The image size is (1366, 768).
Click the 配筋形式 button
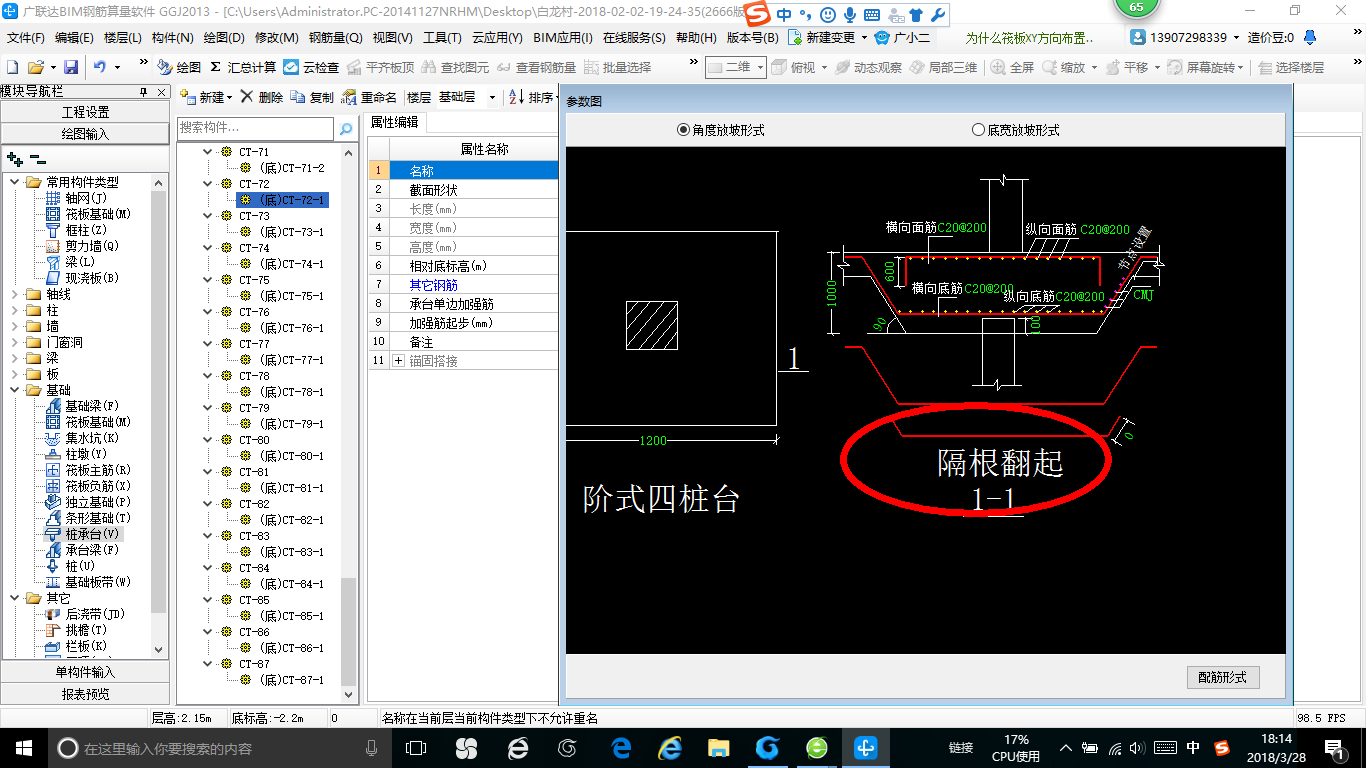click(x=1222, y=677)
